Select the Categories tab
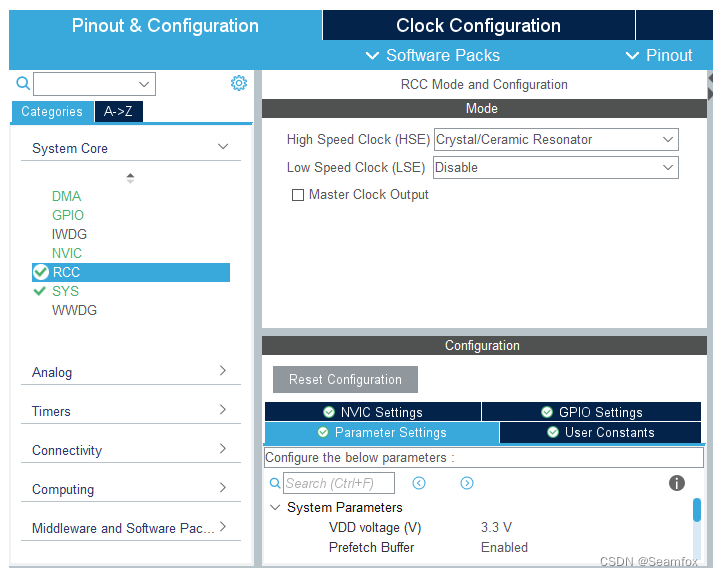The image size is (713, 576). (x=52, y=111)
